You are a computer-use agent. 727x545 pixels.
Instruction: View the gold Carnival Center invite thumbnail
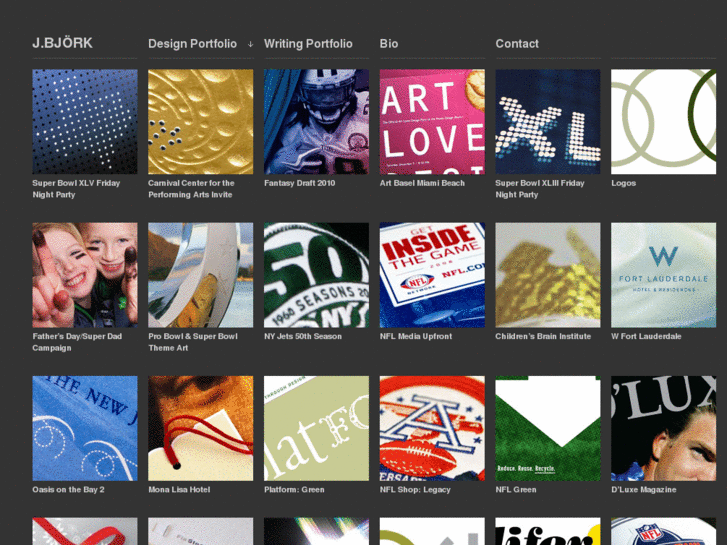pyautogui.click(x=201, y=122)
